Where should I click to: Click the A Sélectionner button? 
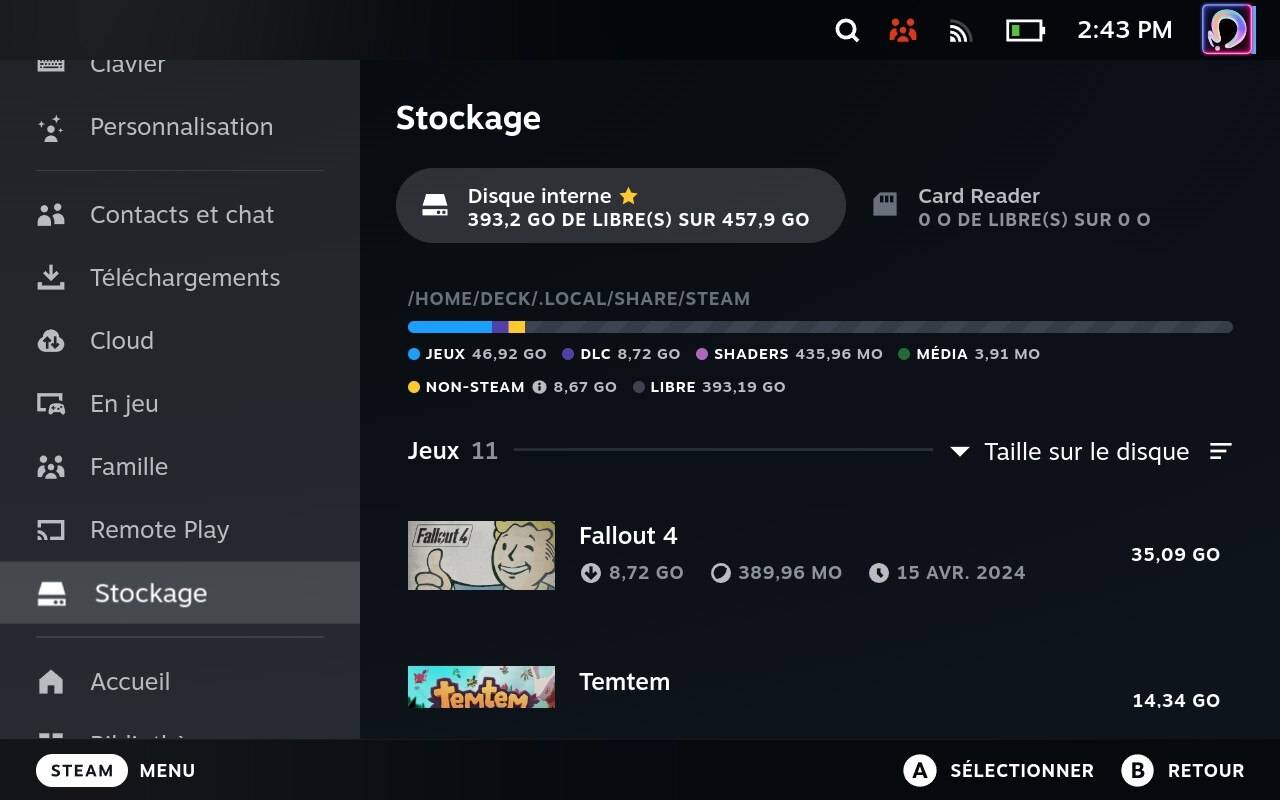click(998, 770)
